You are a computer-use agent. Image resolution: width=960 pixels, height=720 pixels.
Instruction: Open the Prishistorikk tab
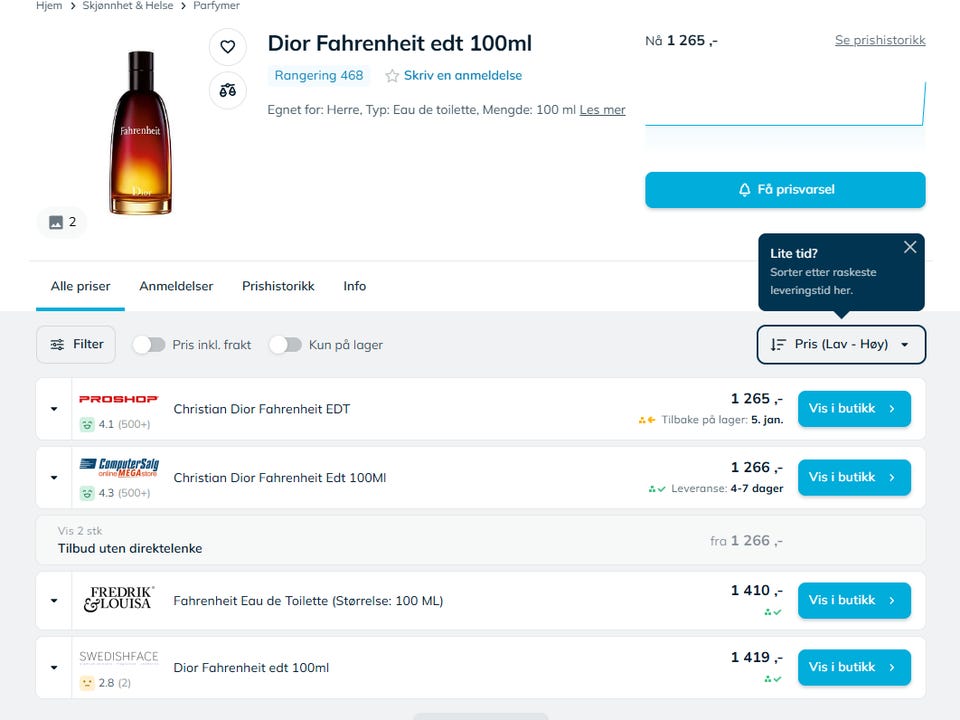coord(278,286)
